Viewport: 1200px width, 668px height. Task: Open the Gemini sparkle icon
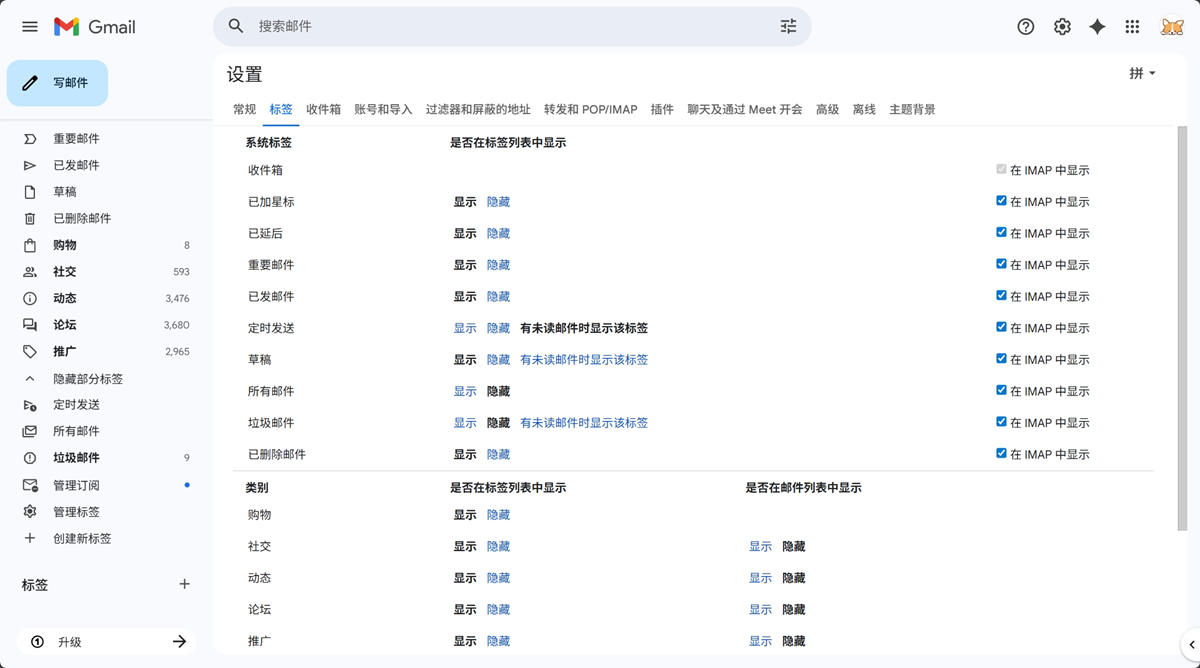pos(1096,27)
